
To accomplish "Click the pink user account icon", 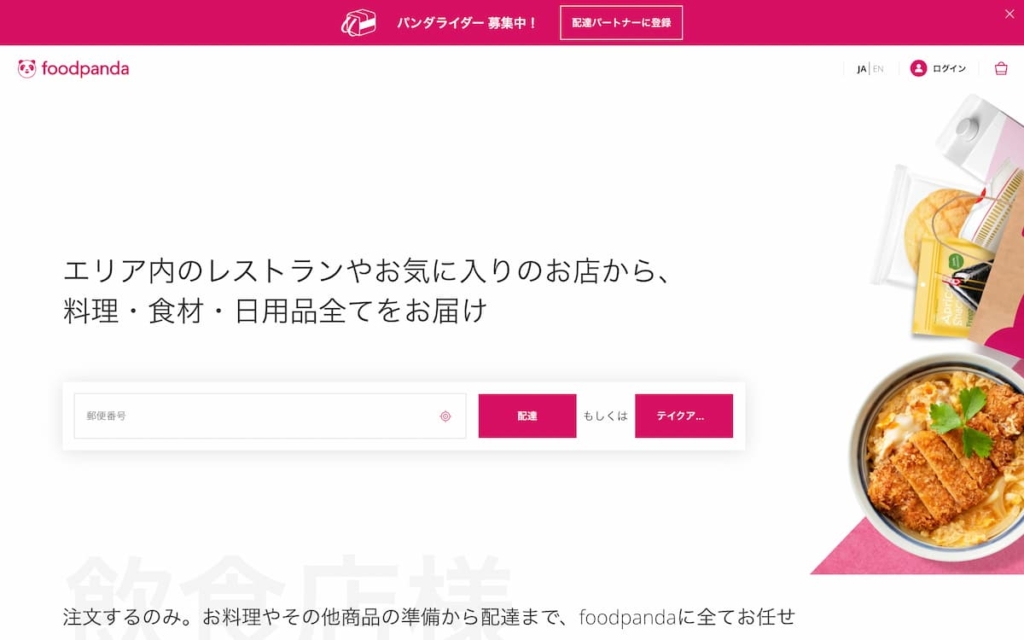I will click(x=918, y=68).
